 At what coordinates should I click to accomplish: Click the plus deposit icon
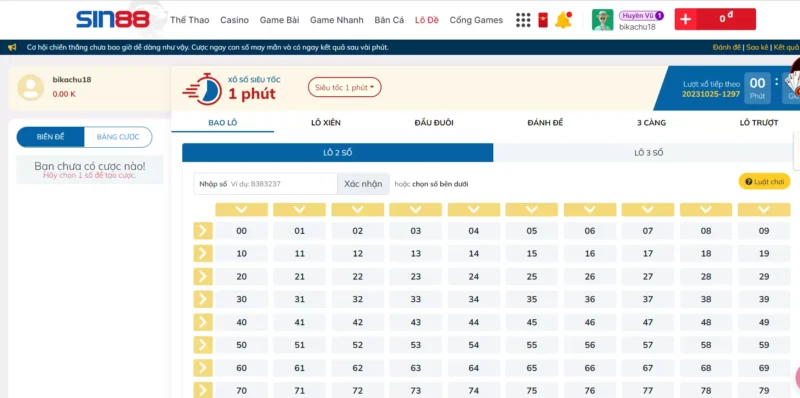click(x=686, y=19)
